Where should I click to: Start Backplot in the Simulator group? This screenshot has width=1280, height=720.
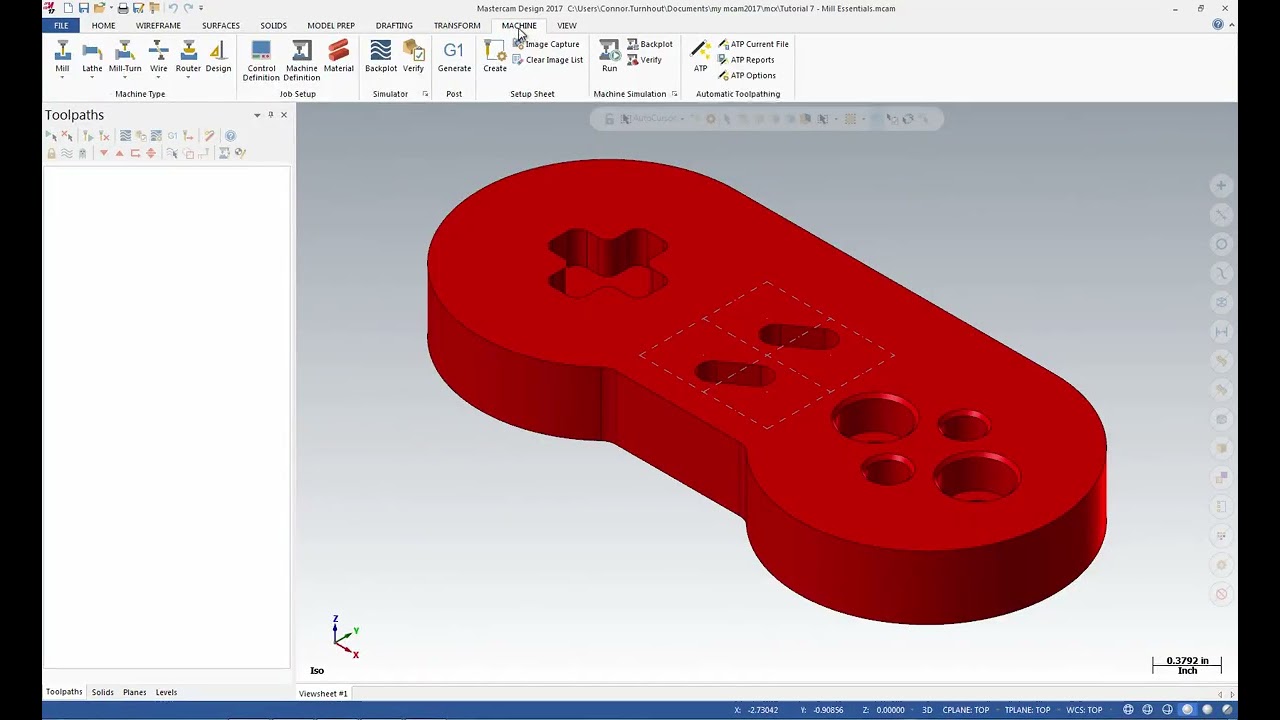(381, 57)
